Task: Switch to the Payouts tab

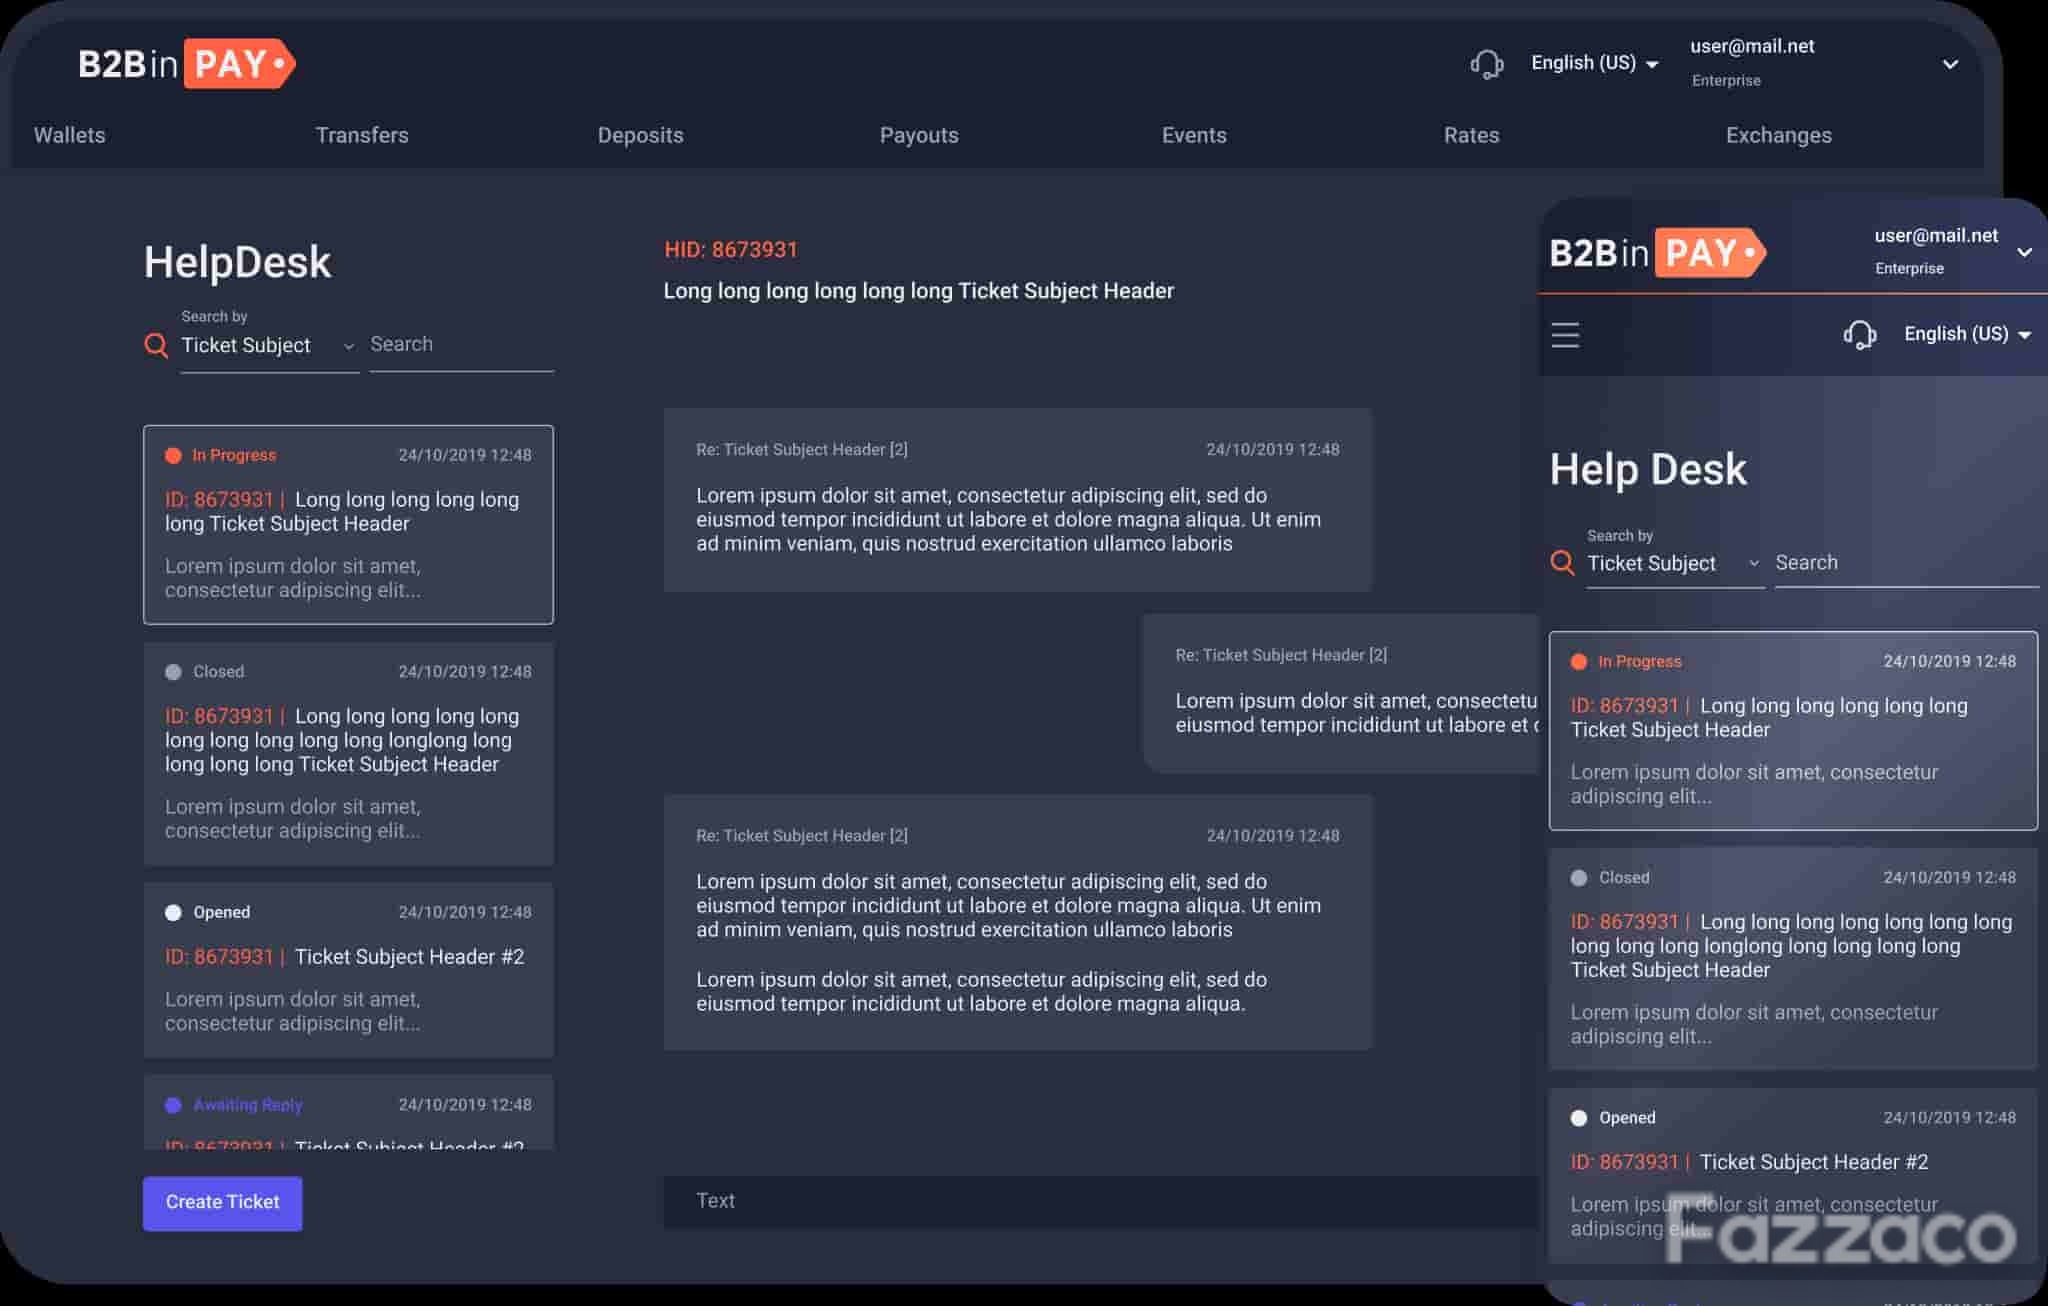Action: coord(919,135)
